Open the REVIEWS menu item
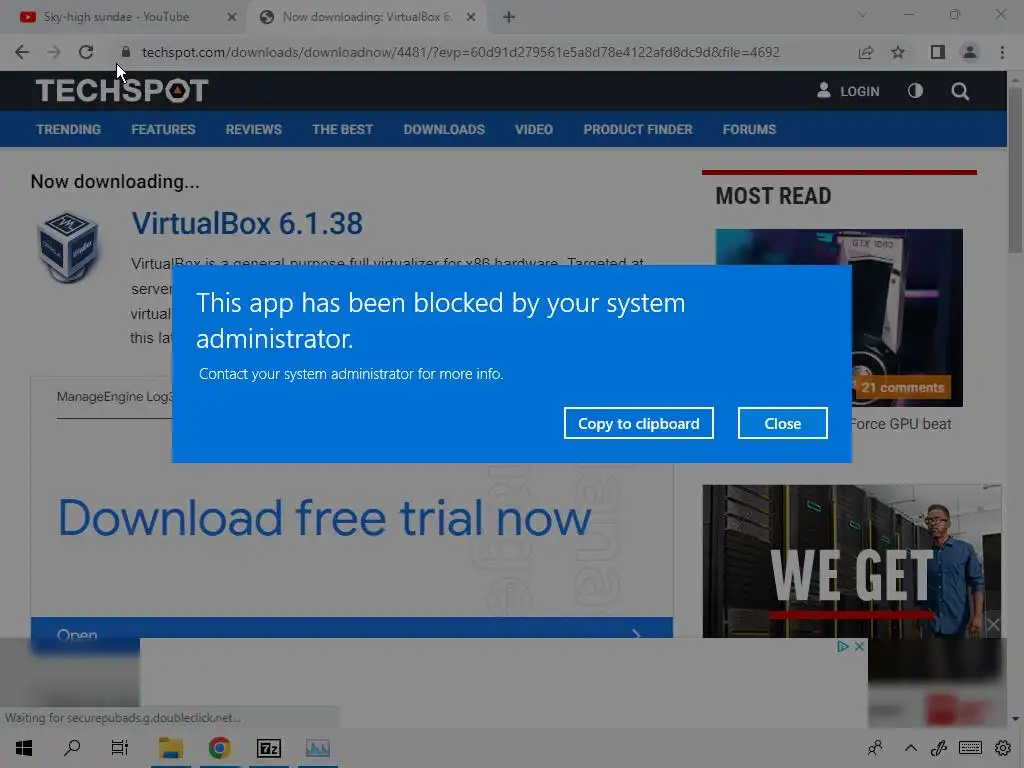This screenshot has width=1024, height=768. 253,129
